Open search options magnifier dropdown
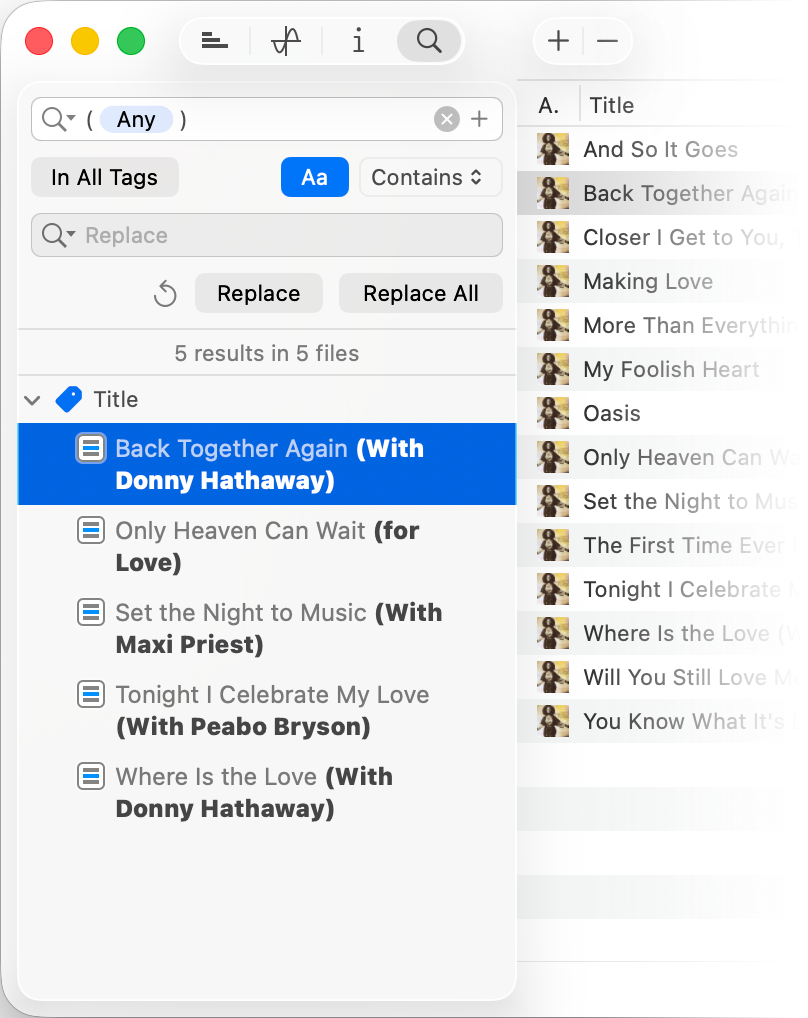Image resolution: width=808 pixels, height=1018 pixels. point(59,119)
